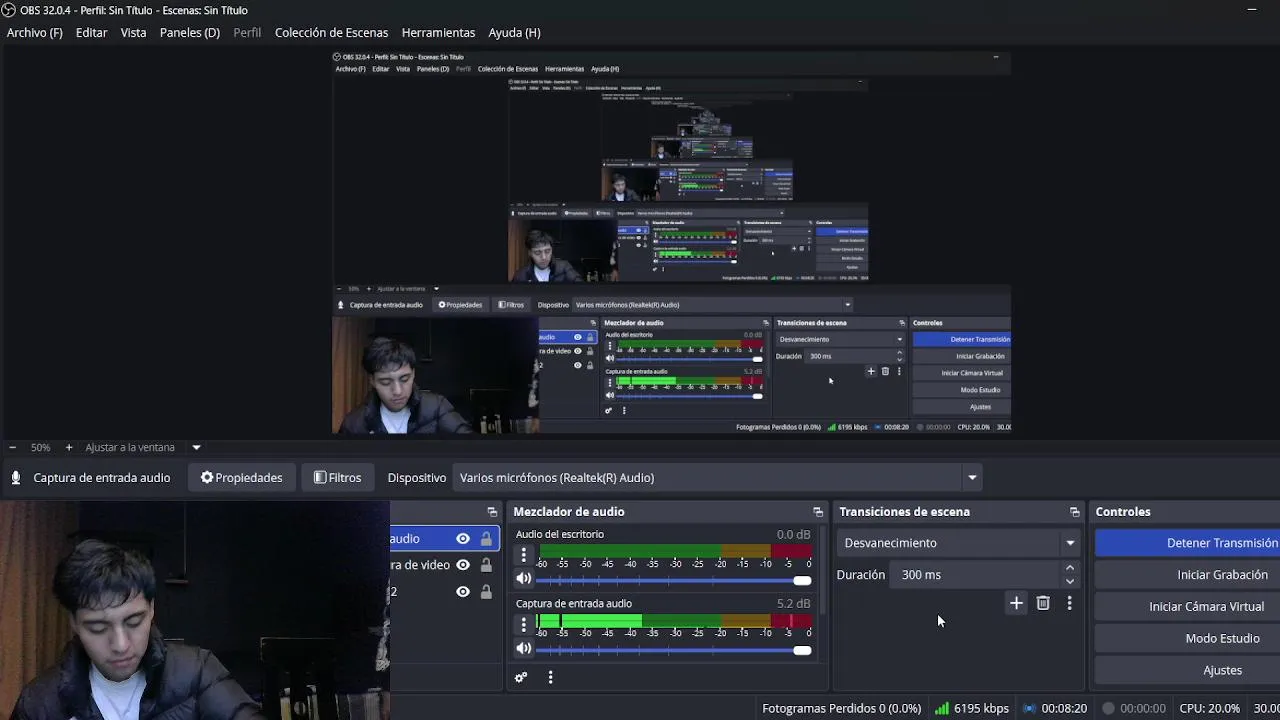Image resolution: width=1280 pixels, height=720 pixels.
Task: Open the Vista menu
Action: pos(133,32)
